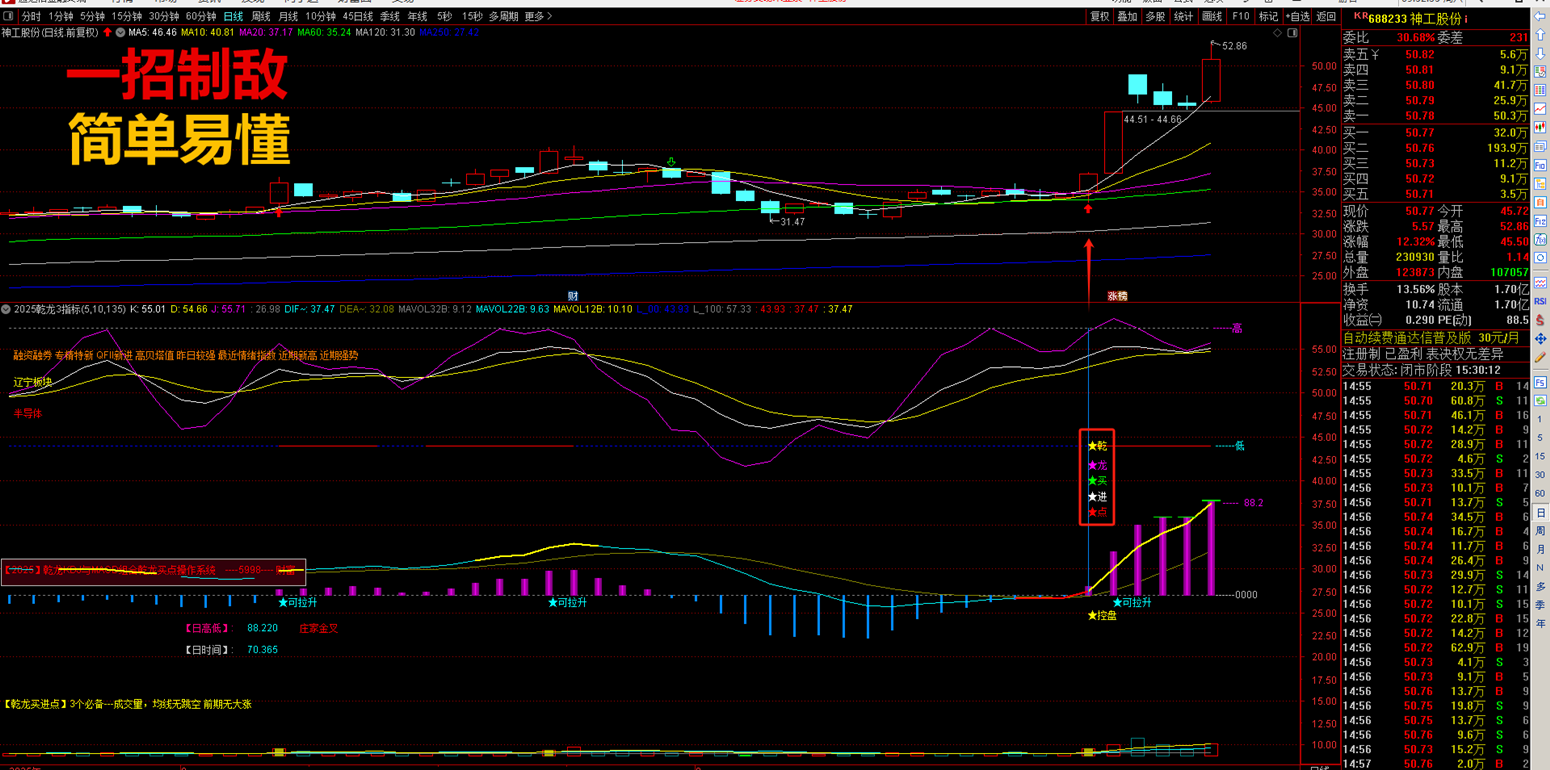Click the 神工股份(日线 前复权) chart title
This screenshot has width=1550, height=770.
click(49, 32)
